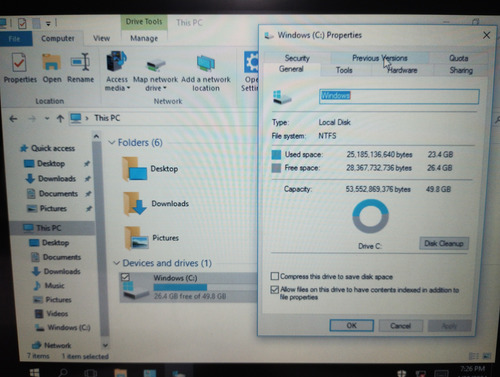Select Music under This PC

pos(49,286)
